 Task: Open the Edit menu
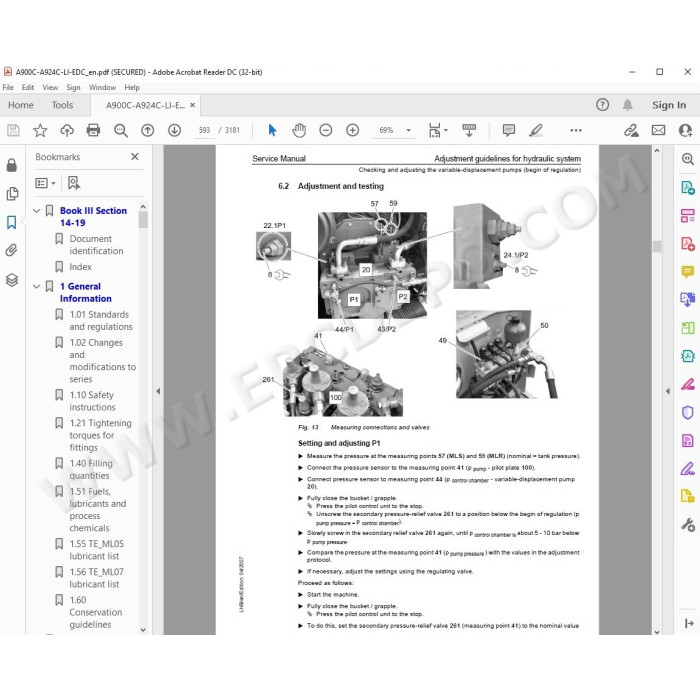(28, 88)
